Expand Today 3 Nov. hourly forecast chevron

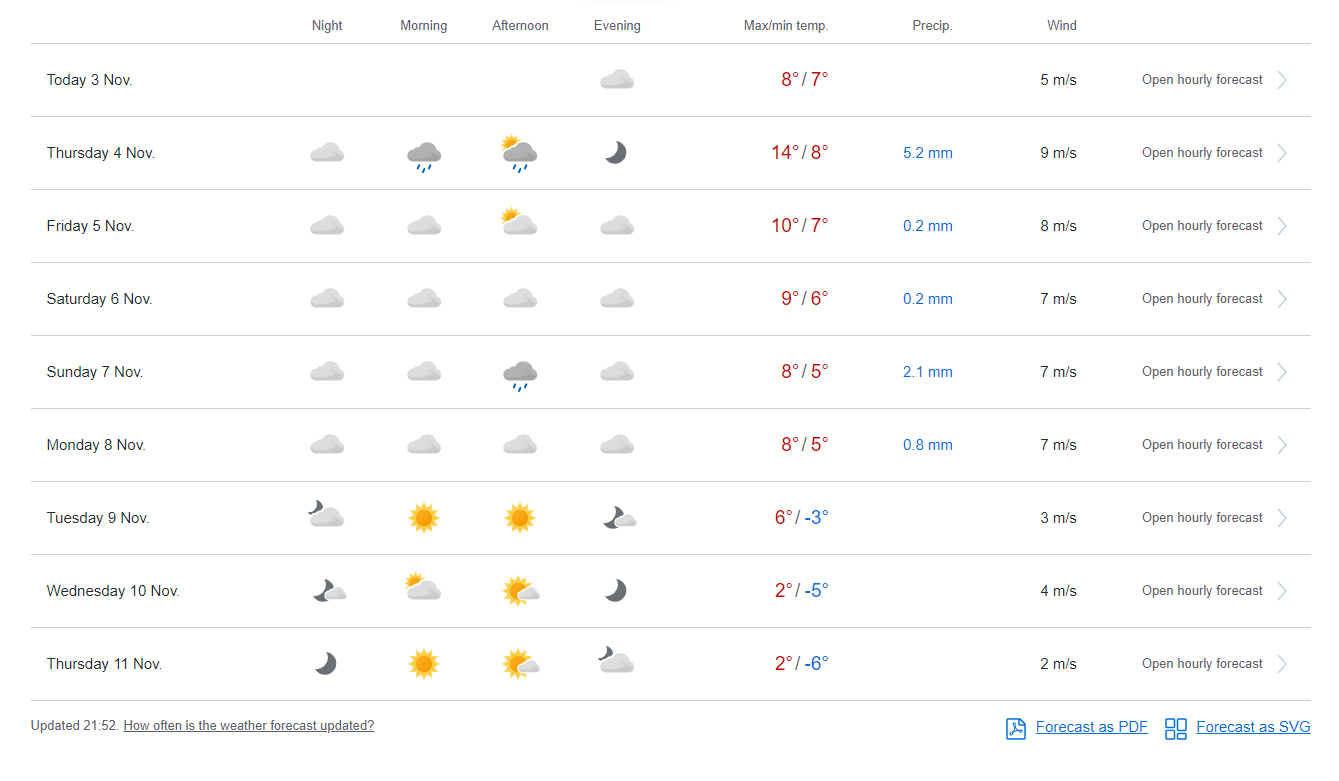pos(1282,80)
